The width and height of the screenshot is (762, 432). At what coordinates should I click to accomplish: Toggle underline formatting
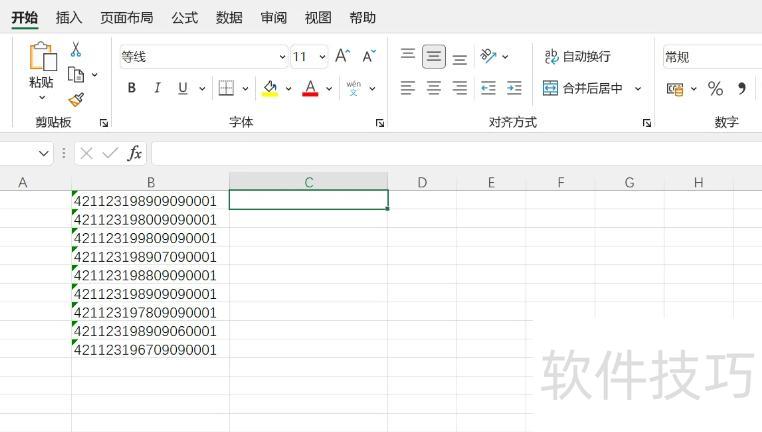(x=183, y=88)
